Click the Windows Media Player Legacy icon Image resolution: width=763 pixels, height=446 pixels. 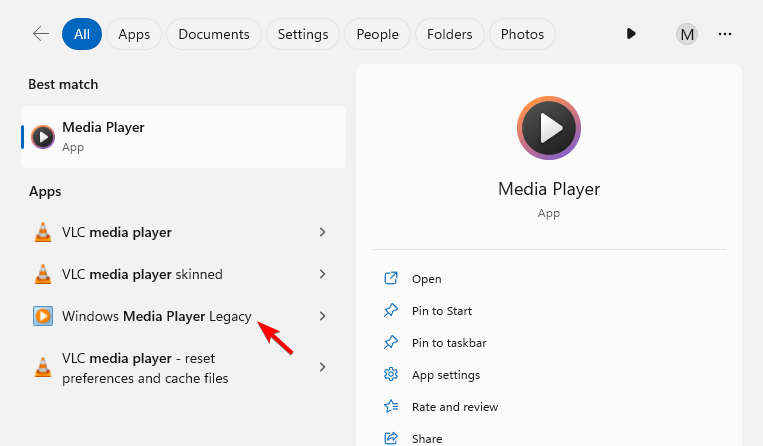coord(43,316)
